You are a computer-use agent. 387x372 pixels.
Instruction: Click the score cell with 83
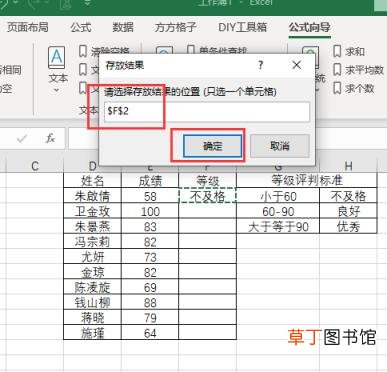[x=150, y=226]
